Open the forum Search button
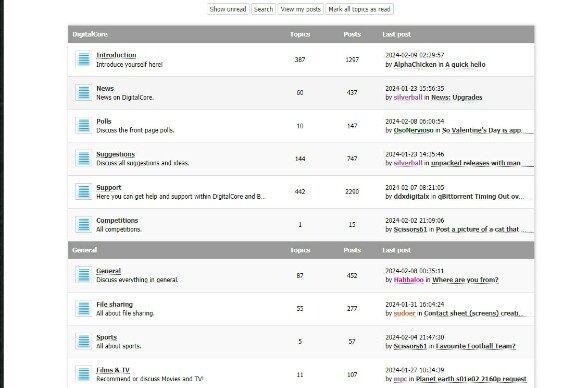575x388 pixels. pyautogui.click(x=263, y=9)
